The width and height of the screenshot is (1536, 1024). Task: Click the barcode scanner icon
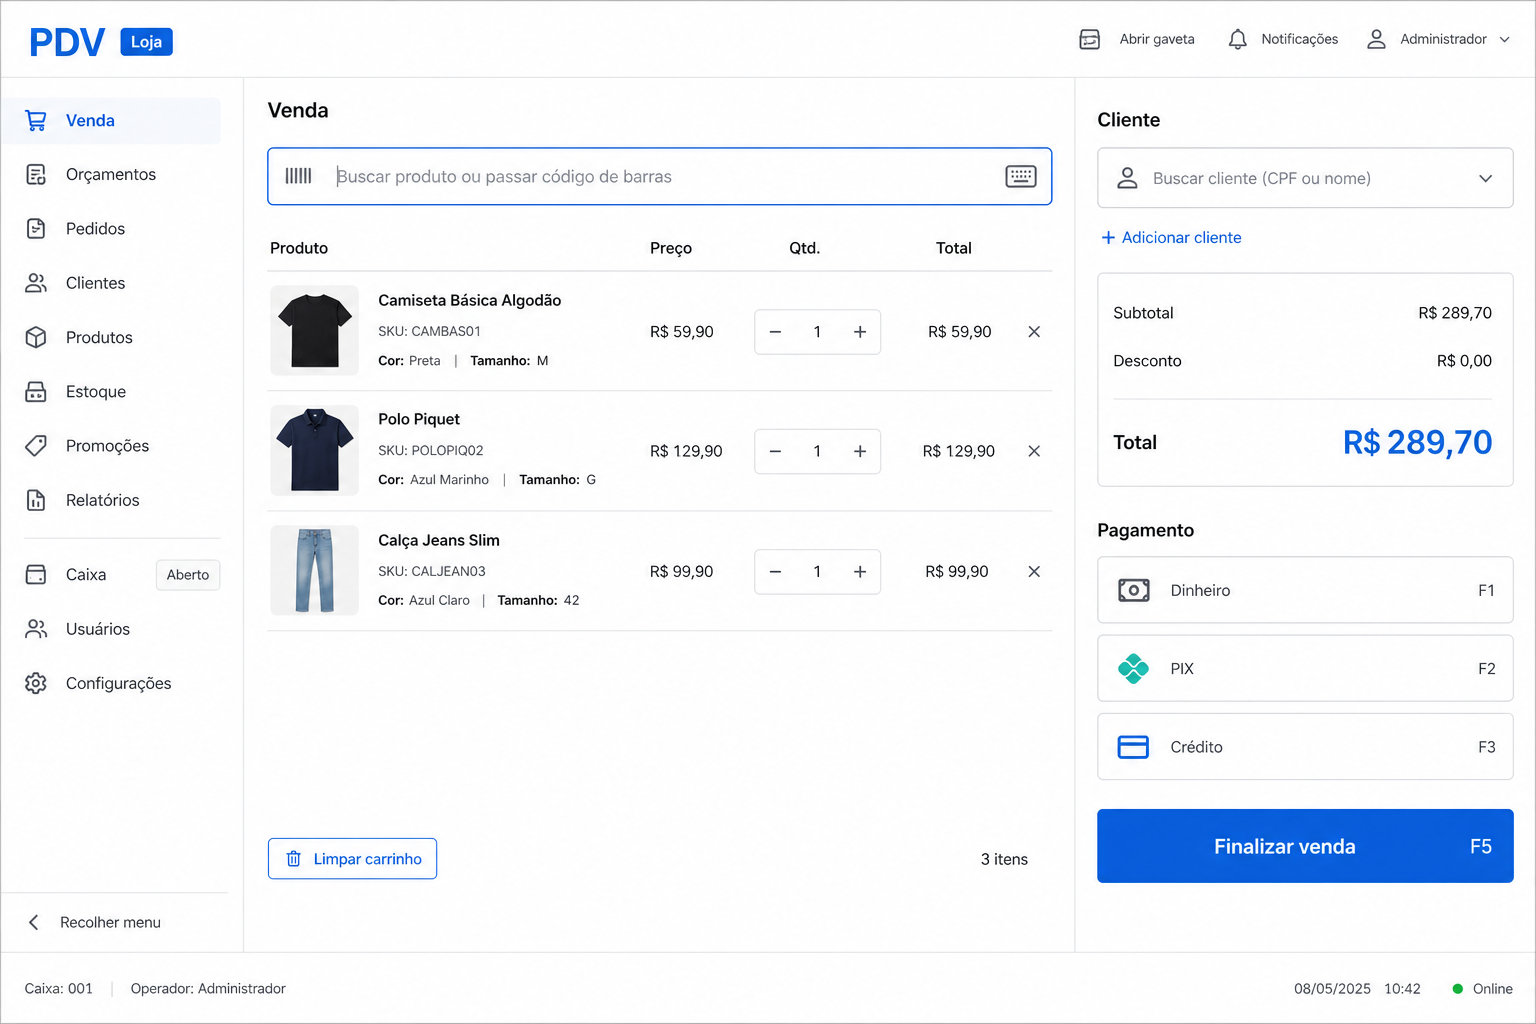click(x=299, y=176)
